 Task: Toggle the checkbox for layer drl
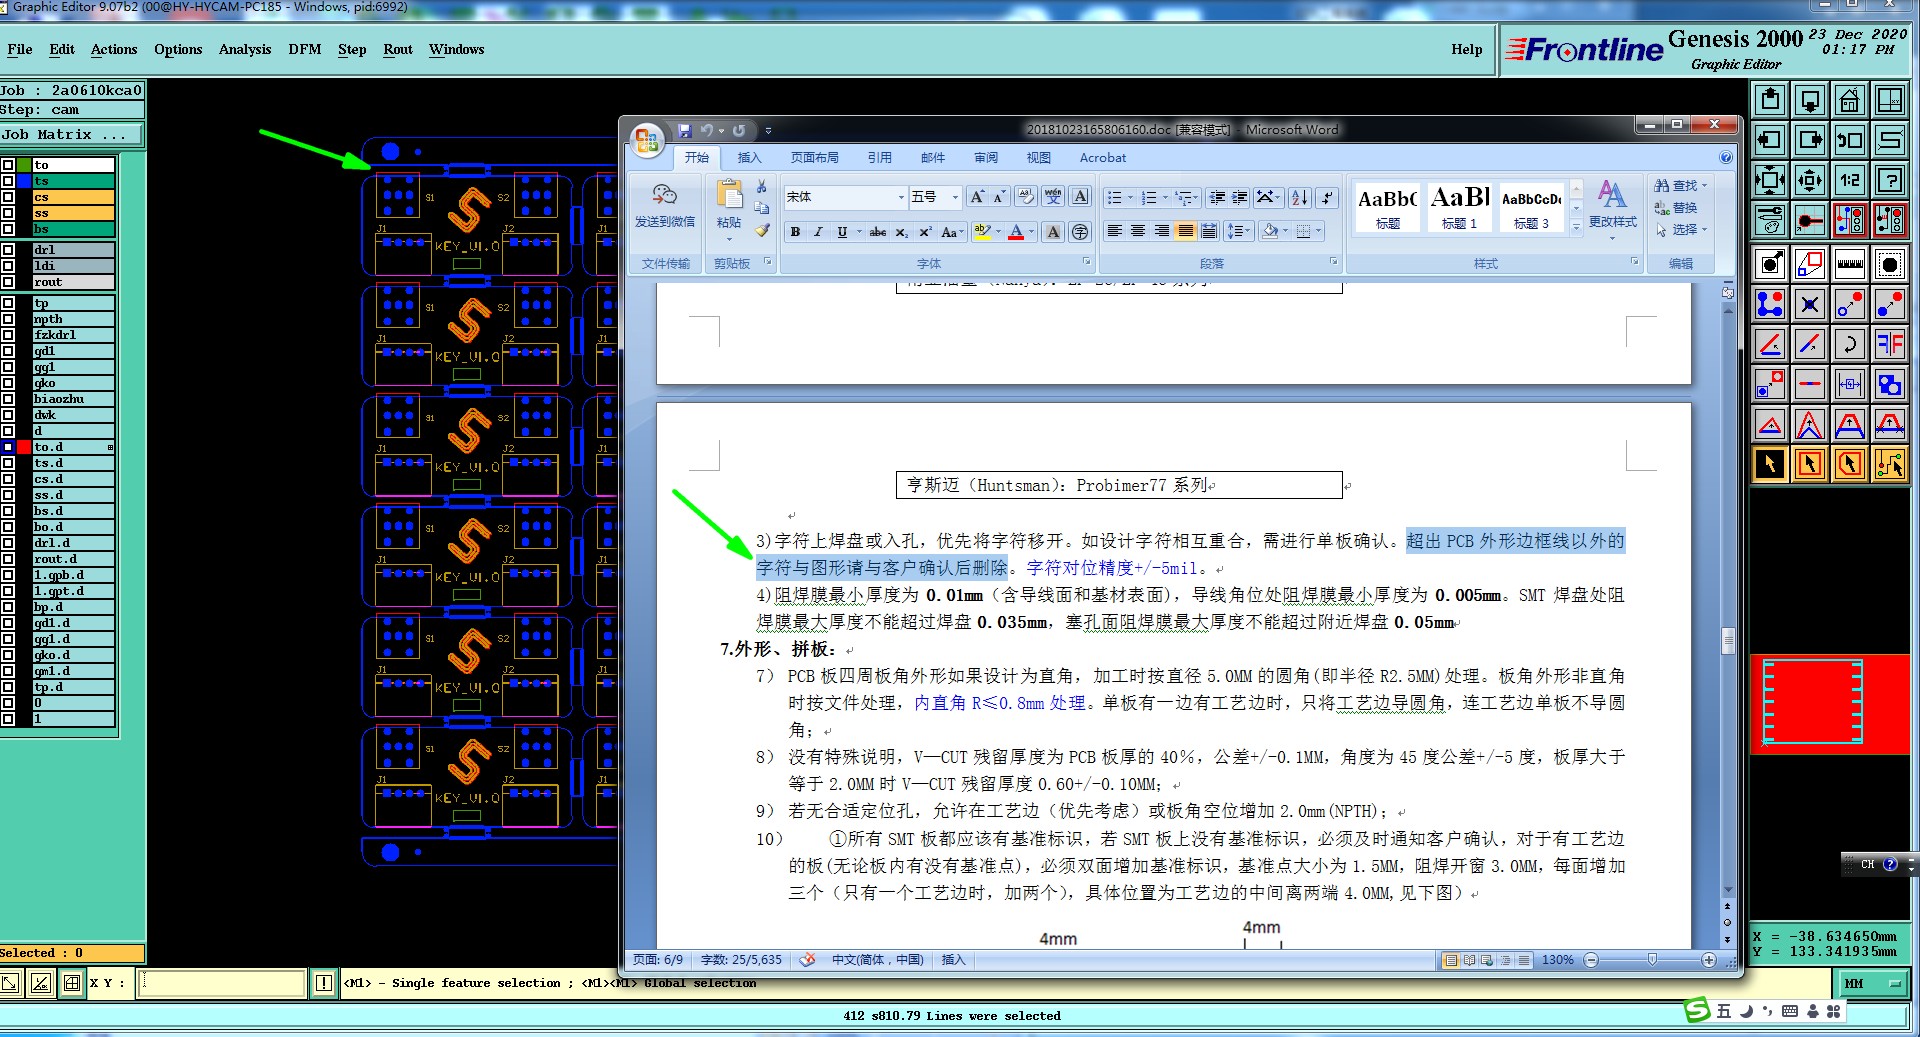[8, 250]
